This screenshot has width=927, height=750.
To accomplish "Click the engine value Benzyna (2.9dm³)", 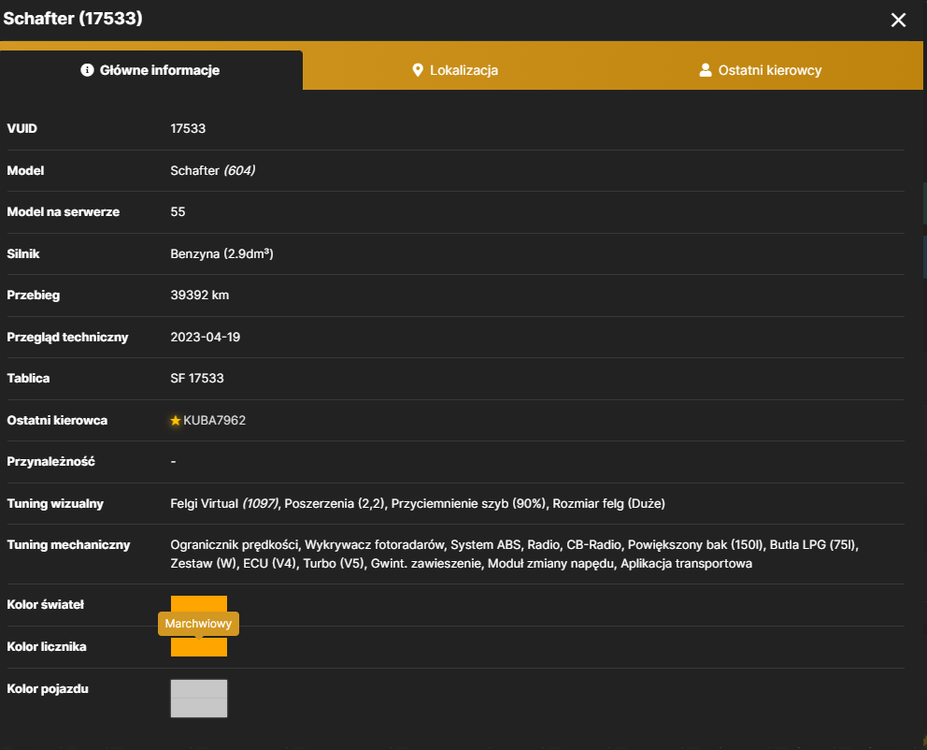I will (222, 254).
